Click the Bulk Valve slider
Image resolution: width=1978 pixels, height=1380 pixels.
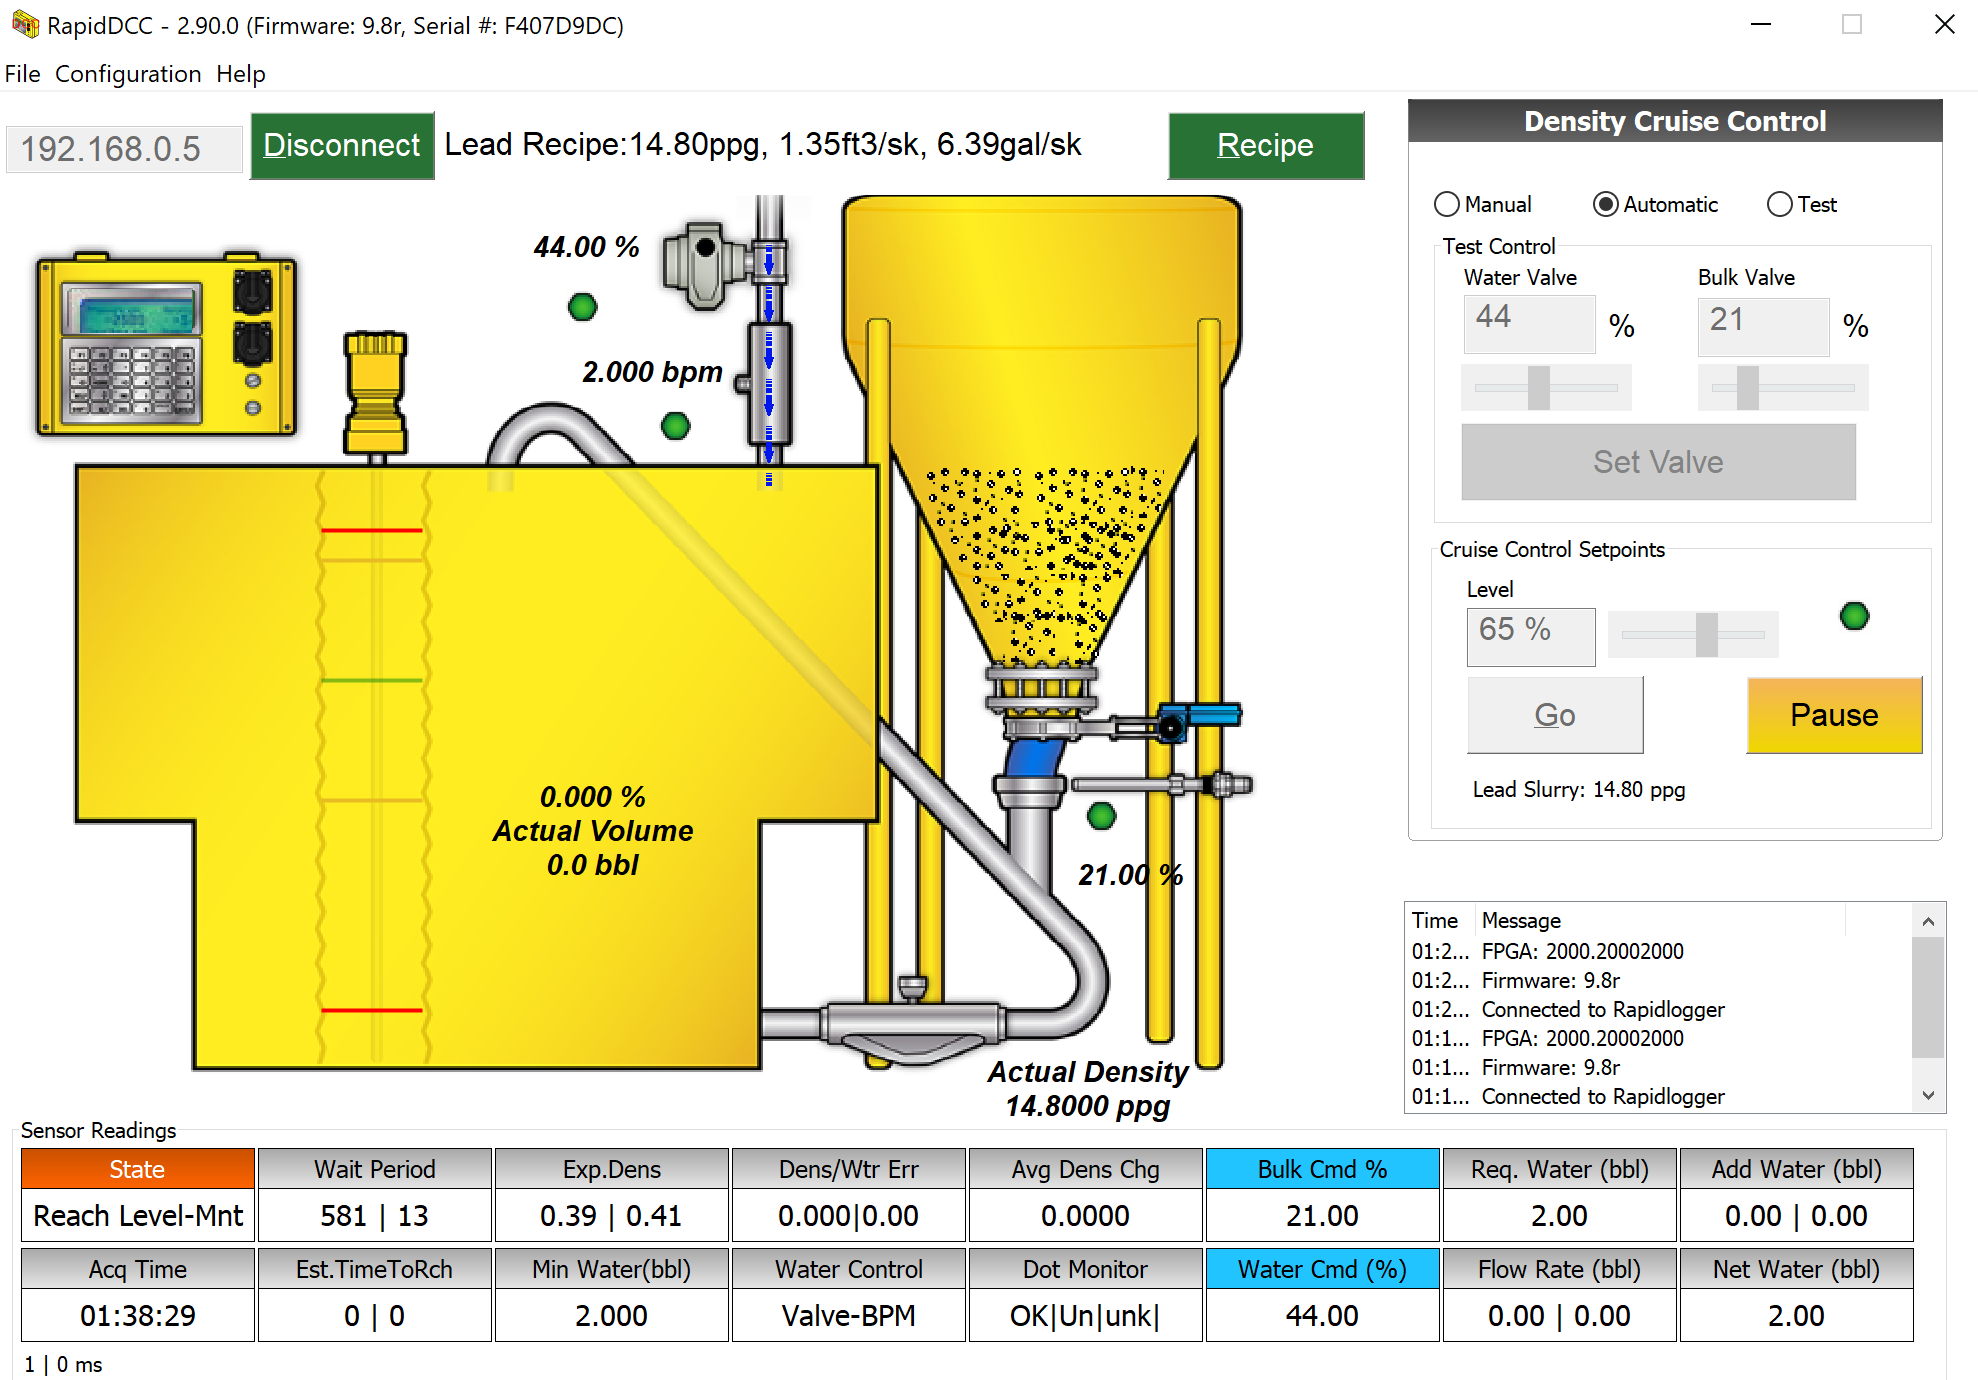coord(1782,388)
